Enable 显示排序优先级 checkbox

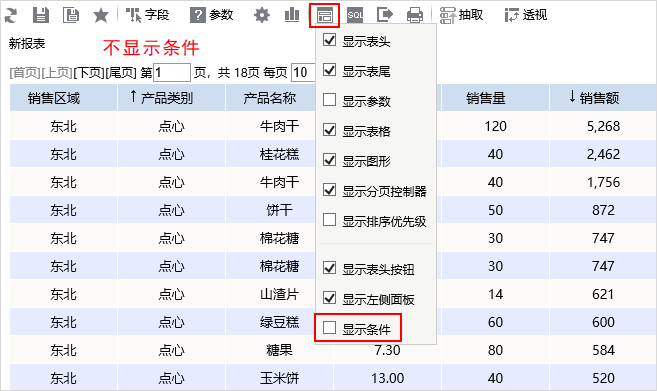click(x=329, y=220)
